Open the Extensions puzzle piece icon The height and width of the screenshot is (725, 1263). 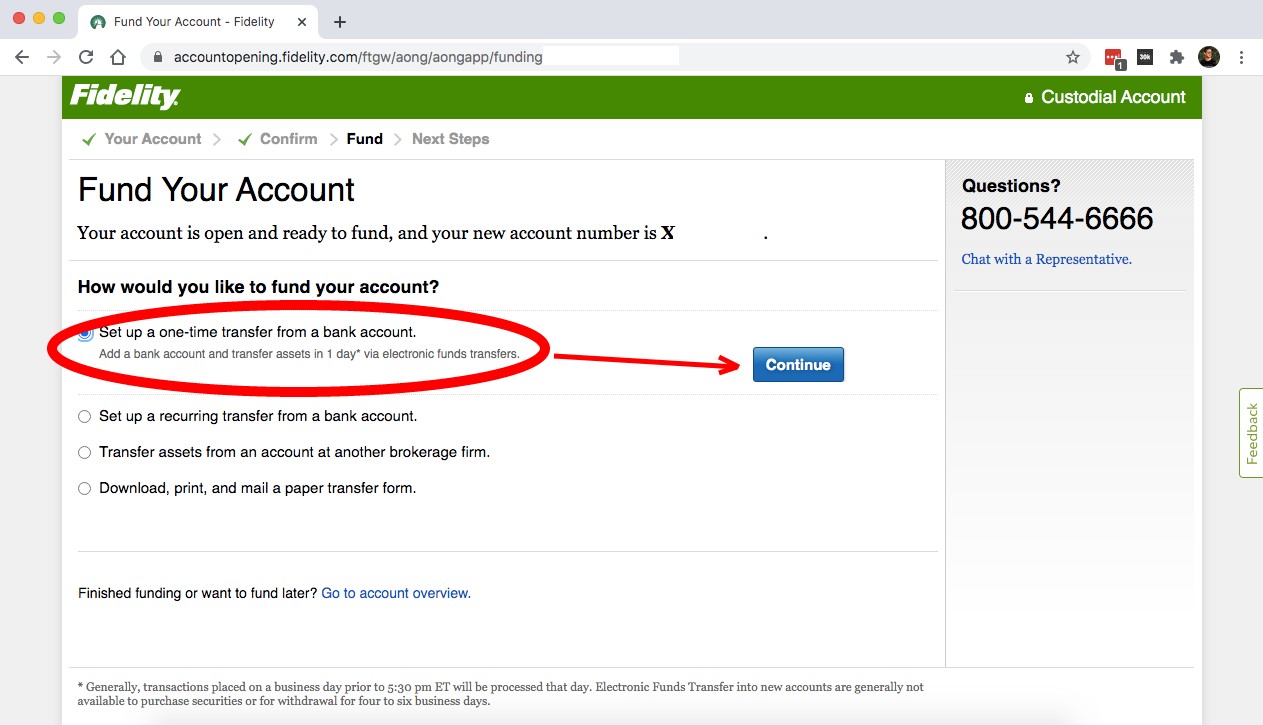pos(1177,57)
